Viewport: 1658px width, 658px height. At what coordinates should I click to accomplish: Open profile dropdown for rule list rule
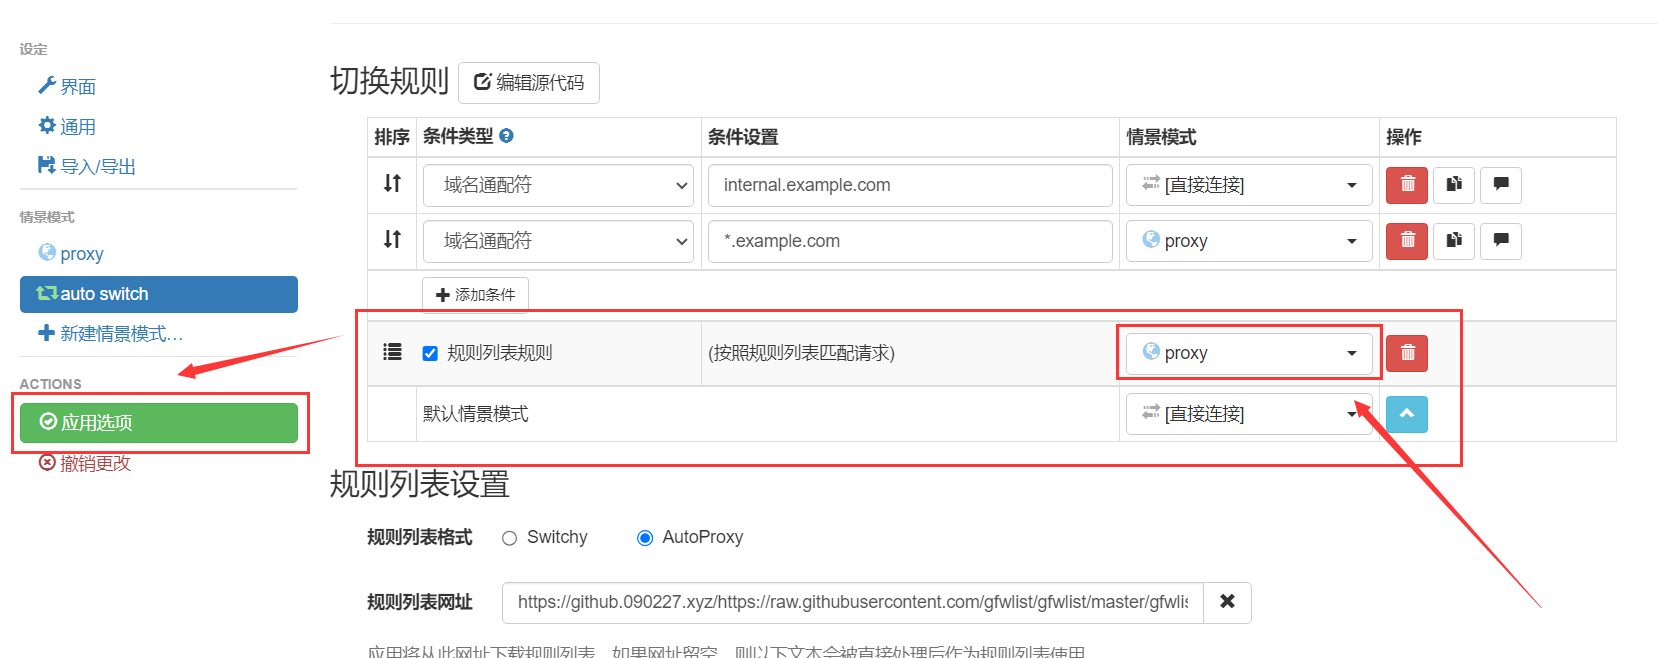(1248, 353)
